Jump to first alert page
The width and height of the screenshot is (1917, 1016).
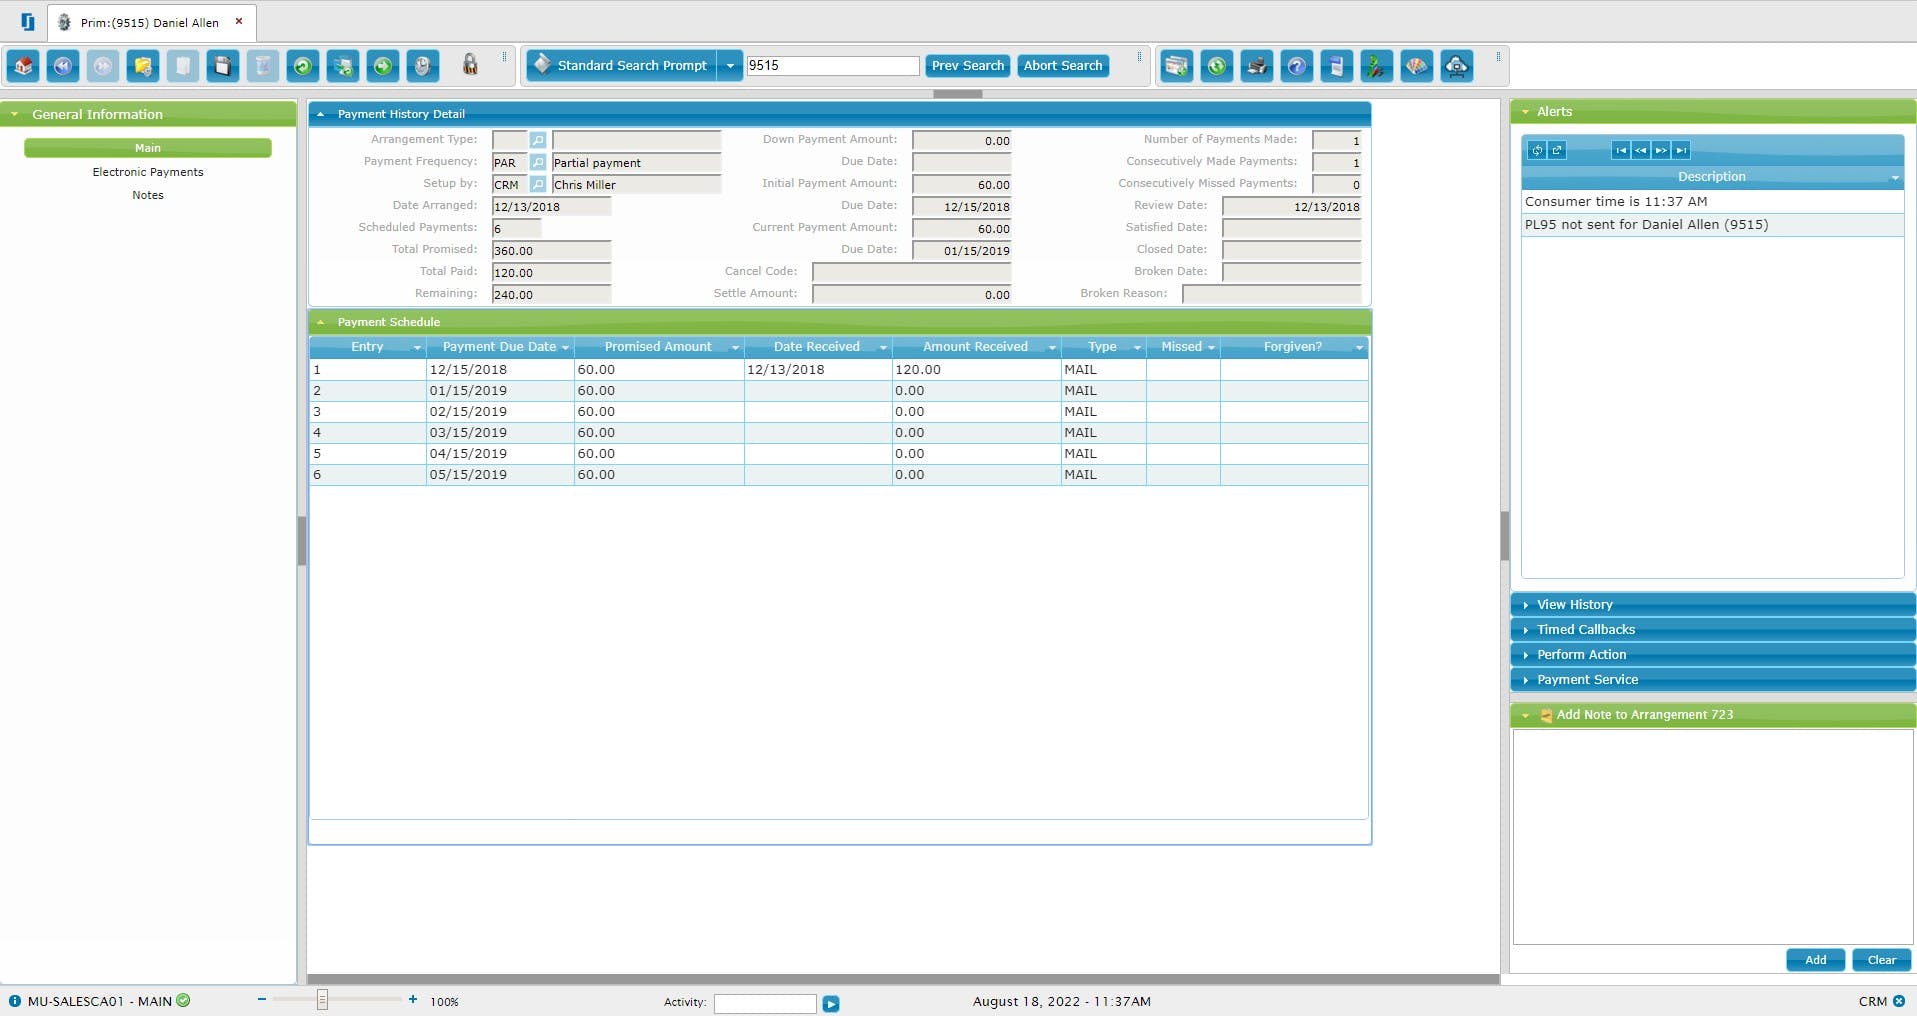[1621, 150]
